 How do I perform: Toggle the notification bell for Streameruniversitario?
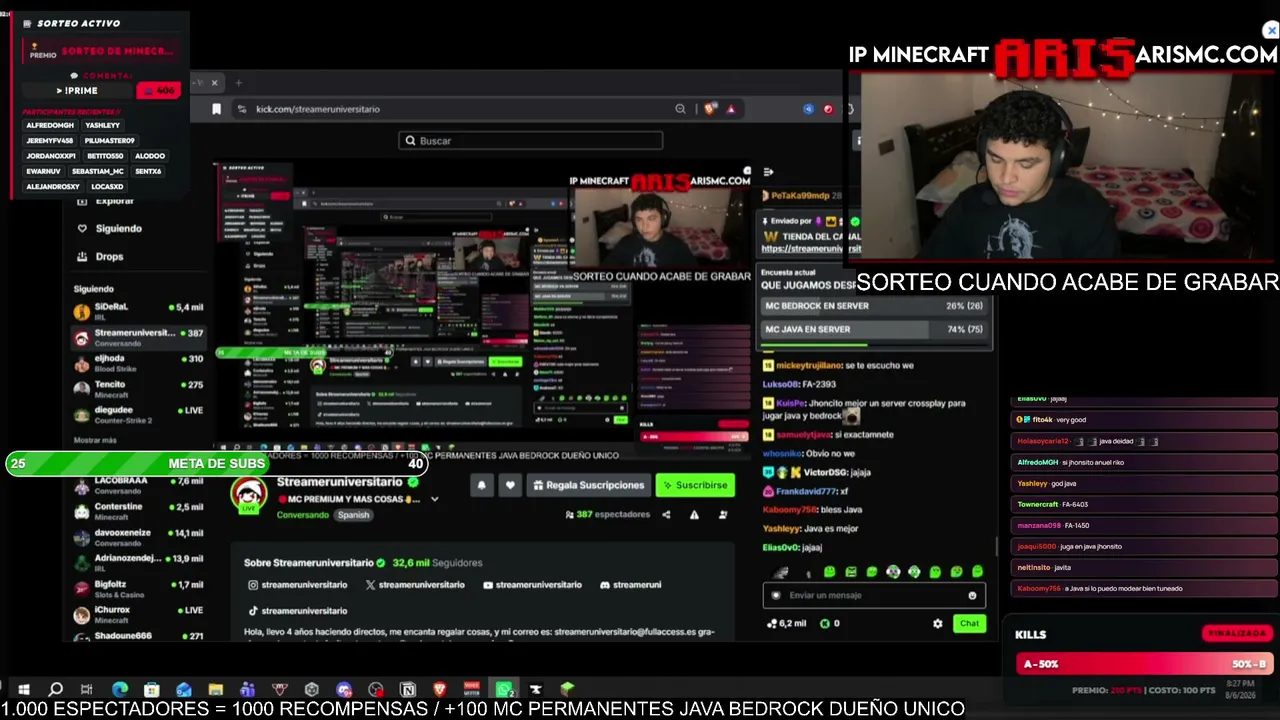(x=481, y=485)
